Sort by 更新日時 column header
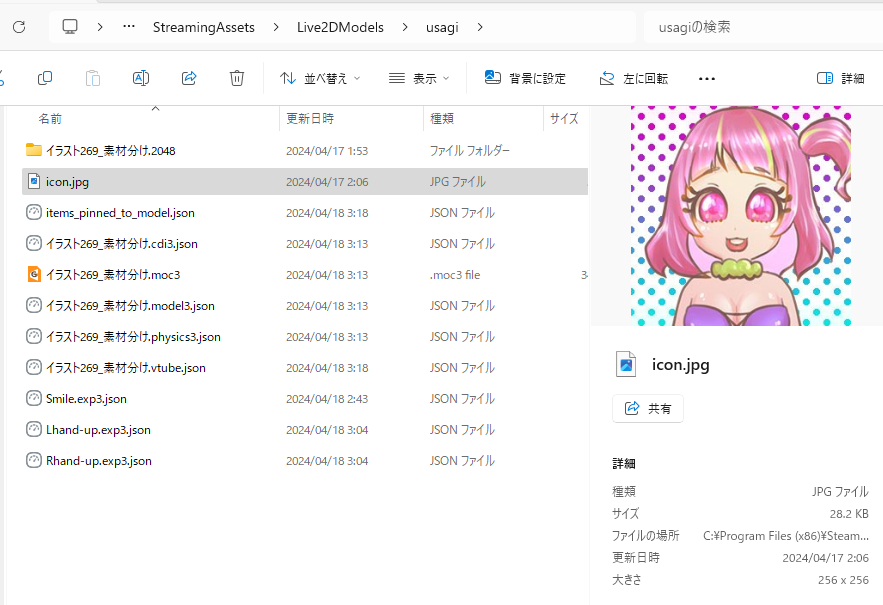This screenshot has width=883, height=605. (310, 118)
